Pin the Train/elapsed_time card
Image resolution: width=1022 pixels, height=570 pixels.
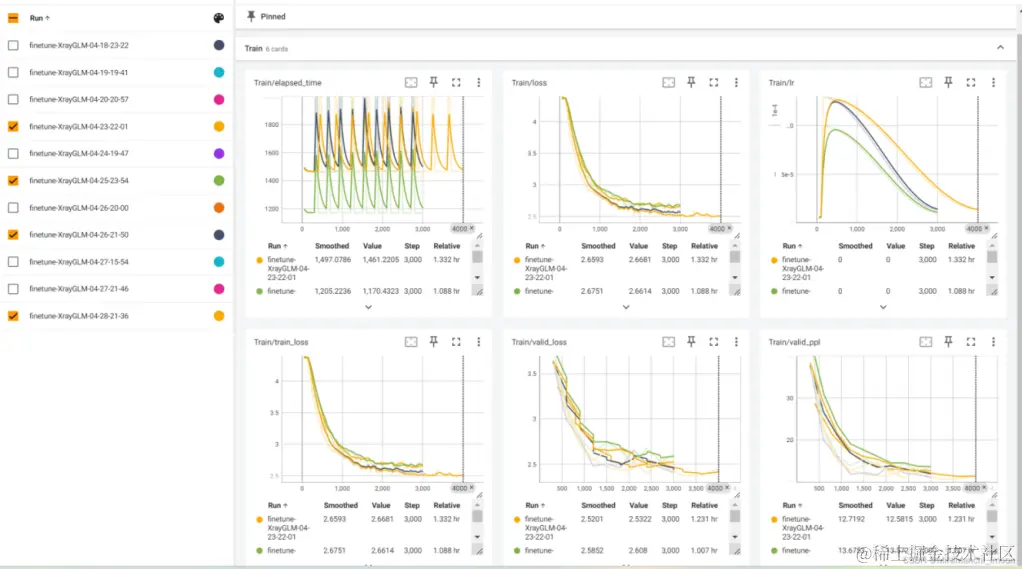tap(433, 82)
